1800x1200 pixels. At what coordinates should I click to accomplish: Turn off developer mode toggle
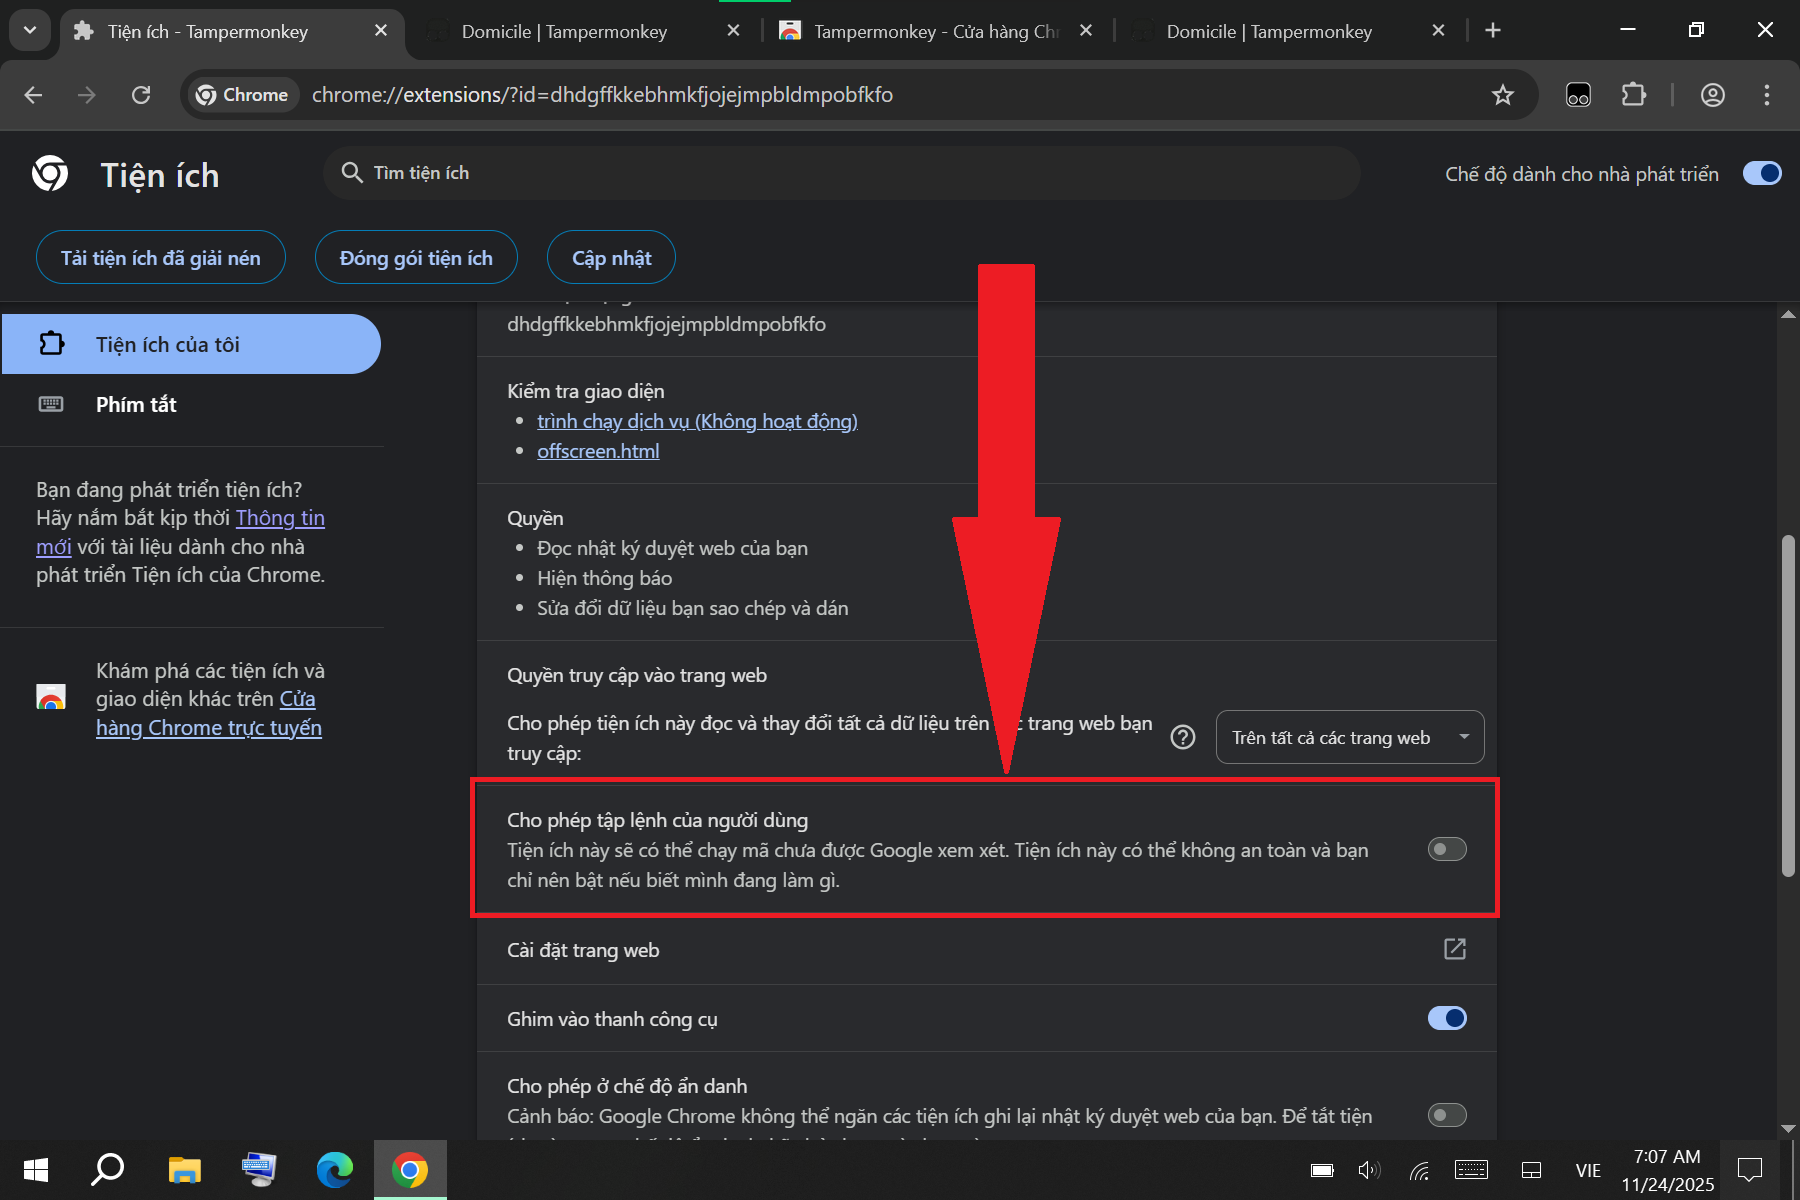(x=1761, y=173)
